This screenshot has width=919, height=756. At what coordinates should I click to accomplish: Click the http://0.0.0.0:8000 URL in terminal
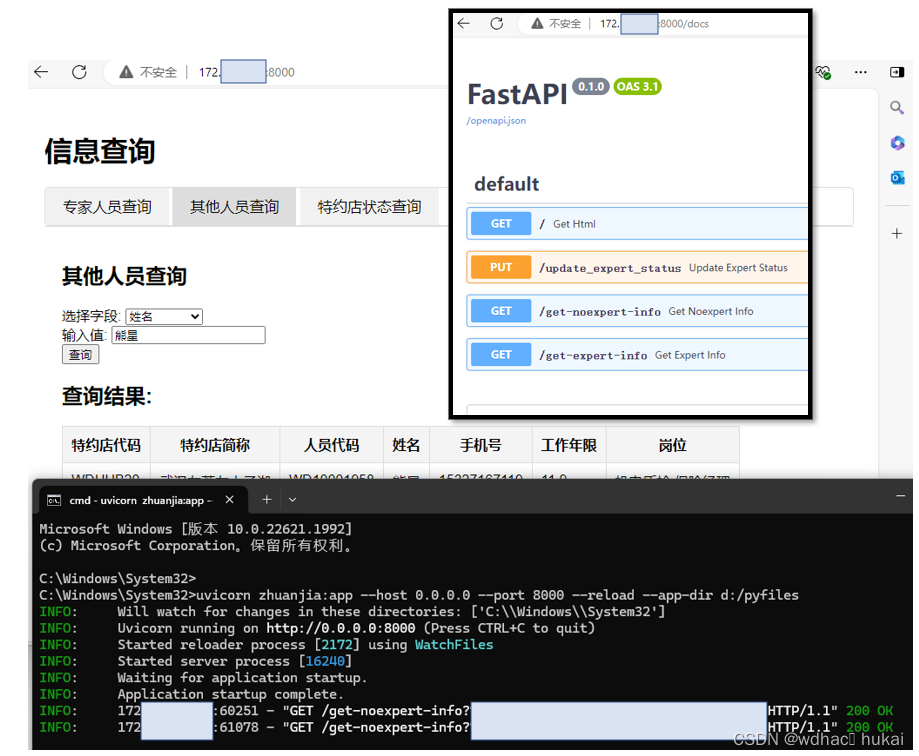pyautogui.click(x=341, y=628)
